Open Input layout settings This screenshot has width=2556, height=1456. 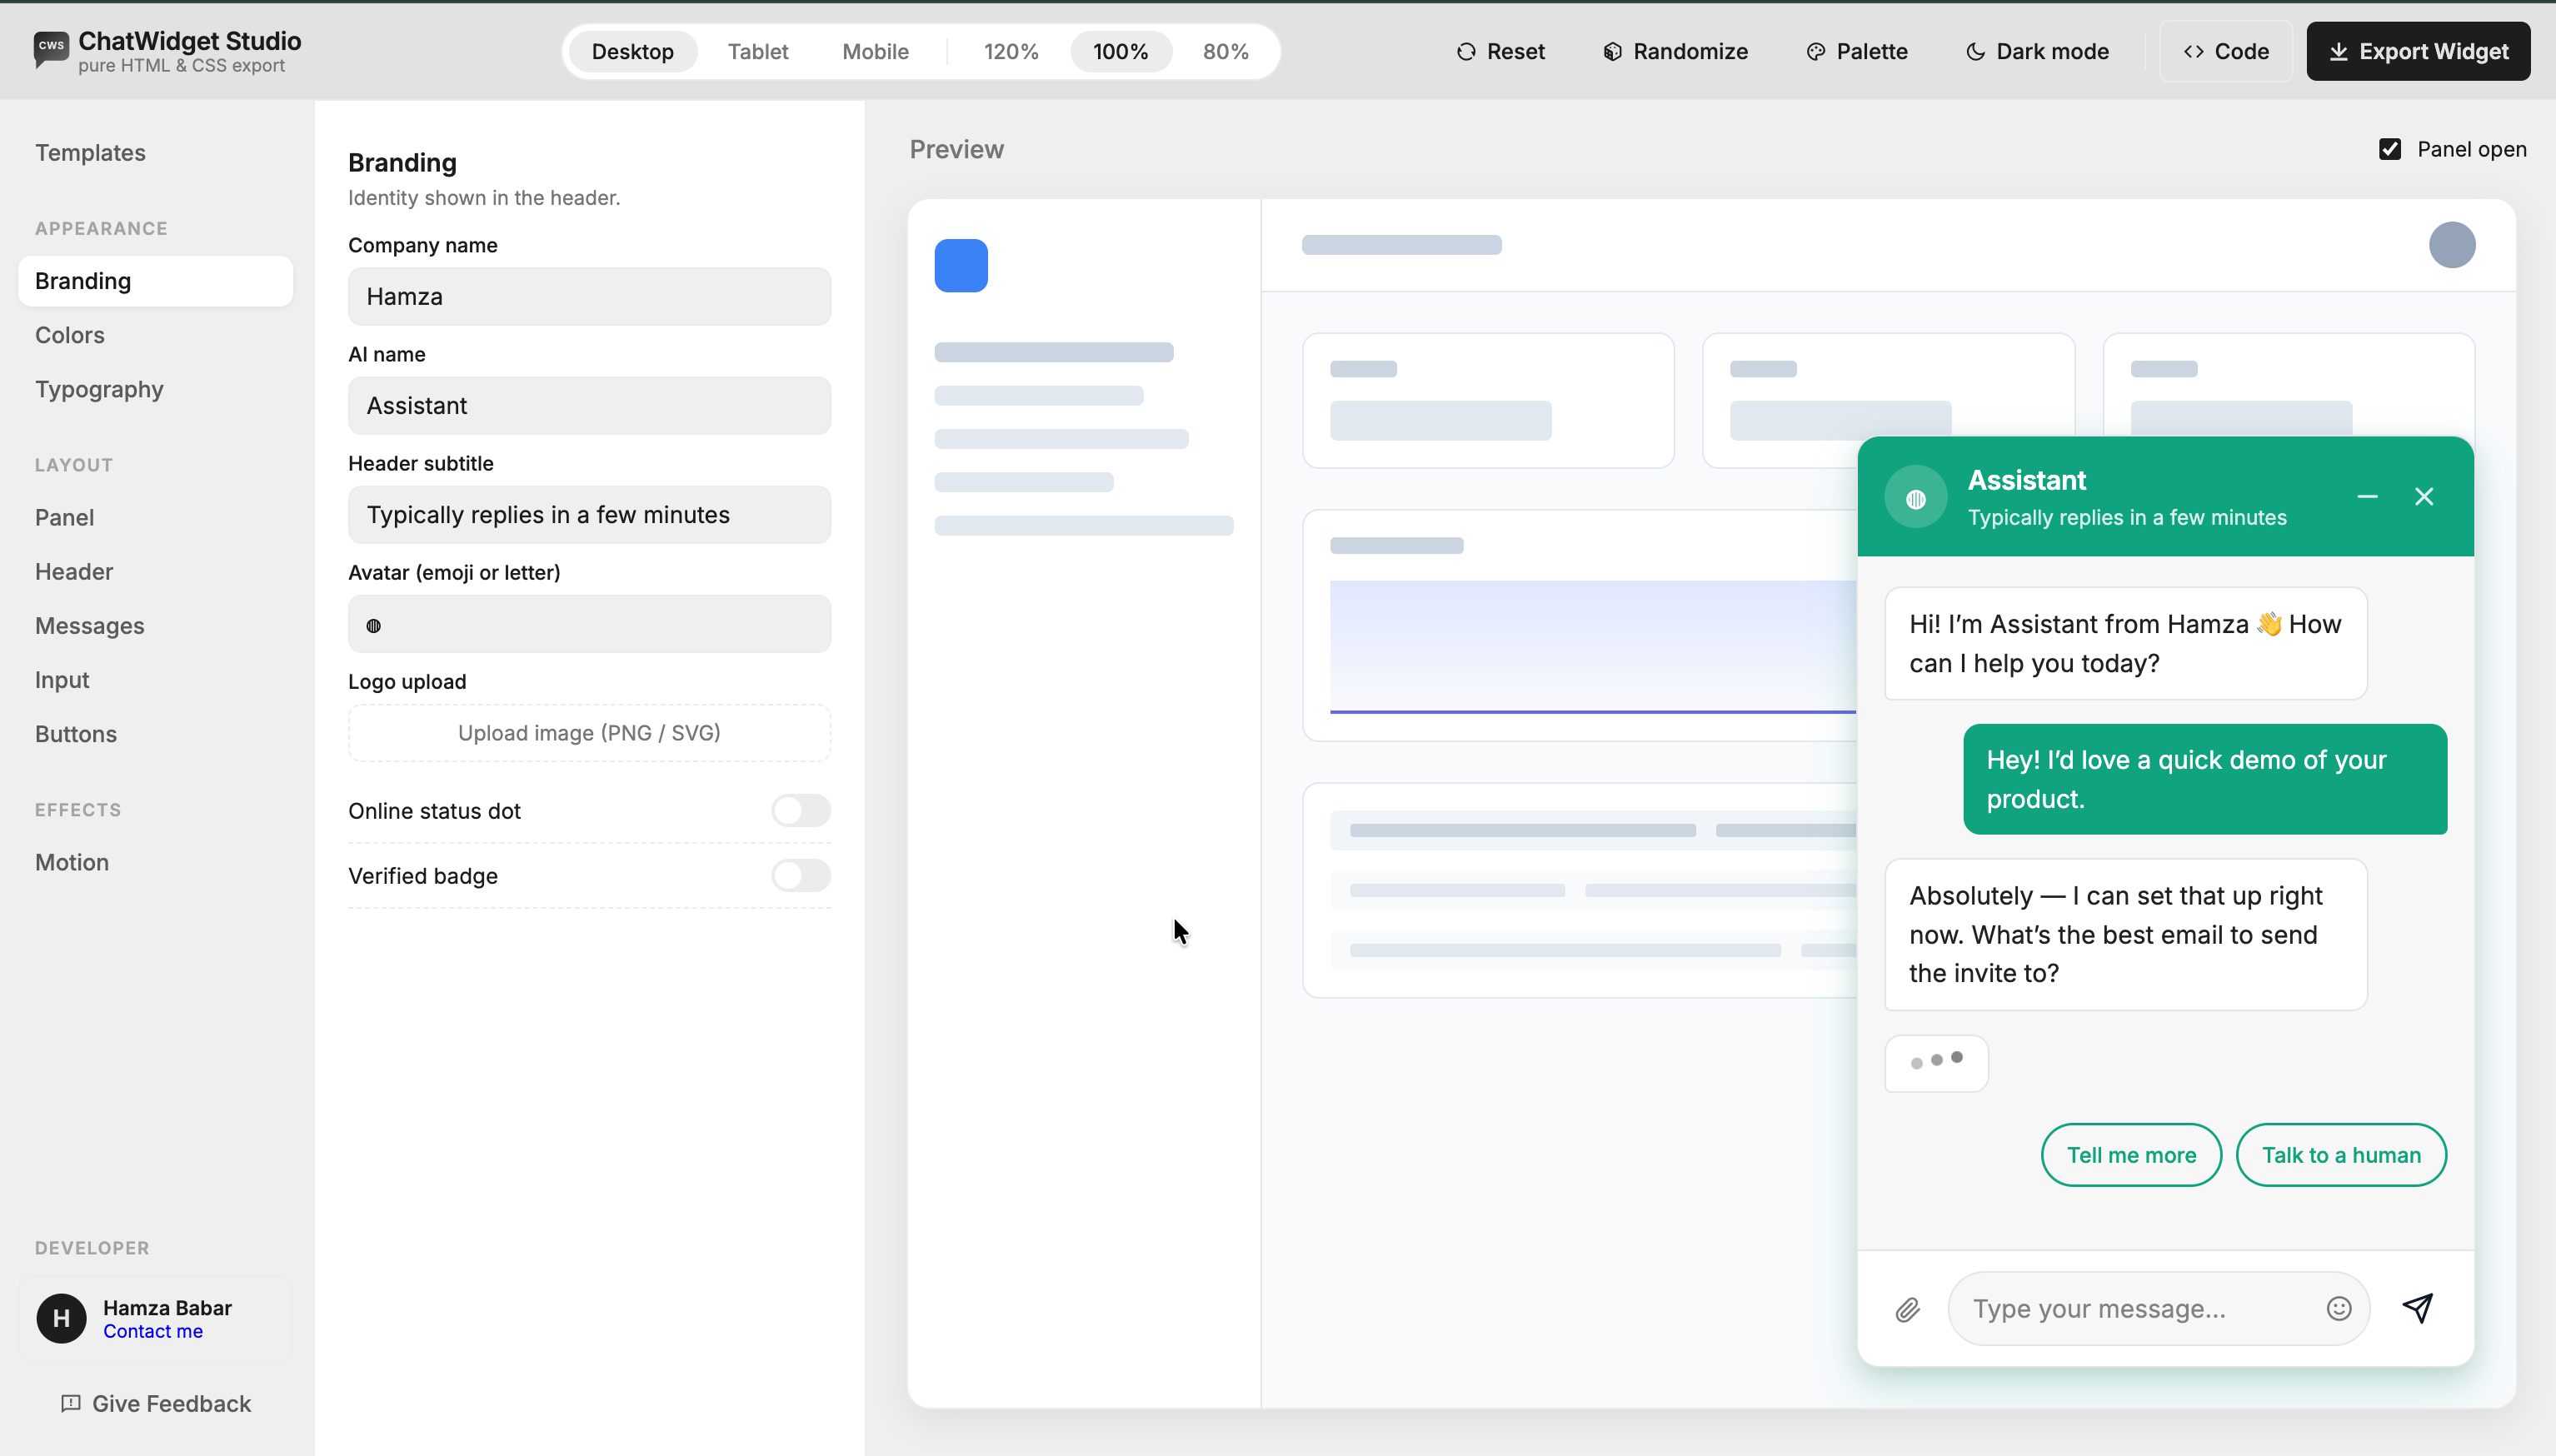[x=155, y=680]
